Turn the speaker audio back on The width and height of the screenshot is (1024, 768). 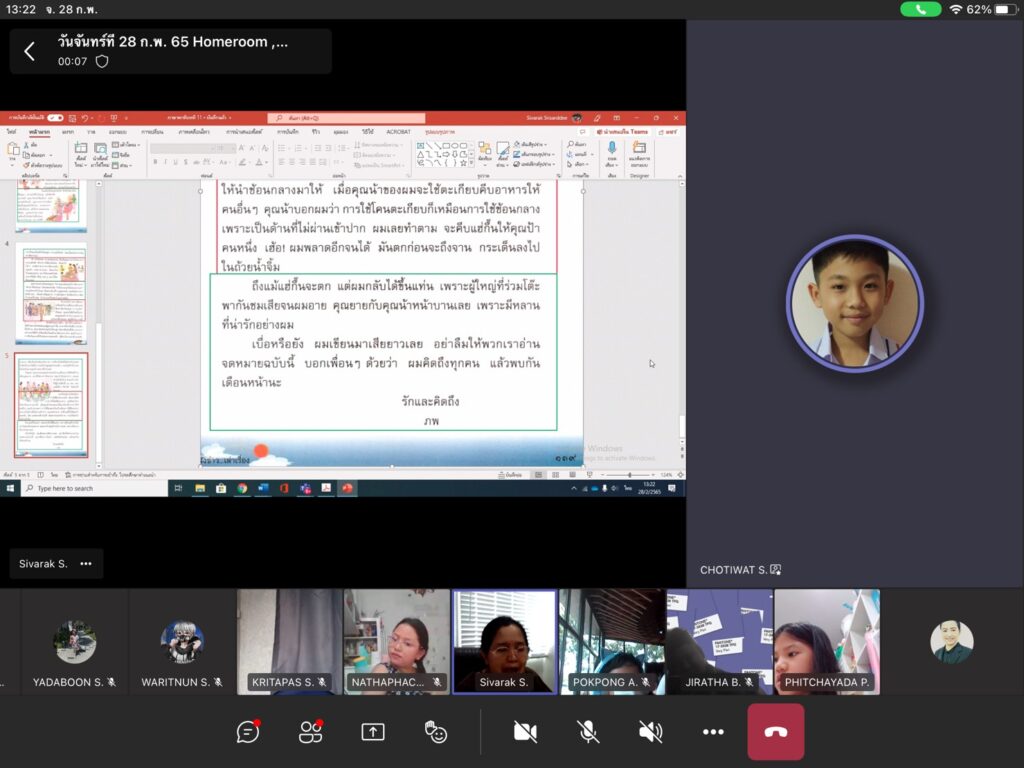click(650, 732)
